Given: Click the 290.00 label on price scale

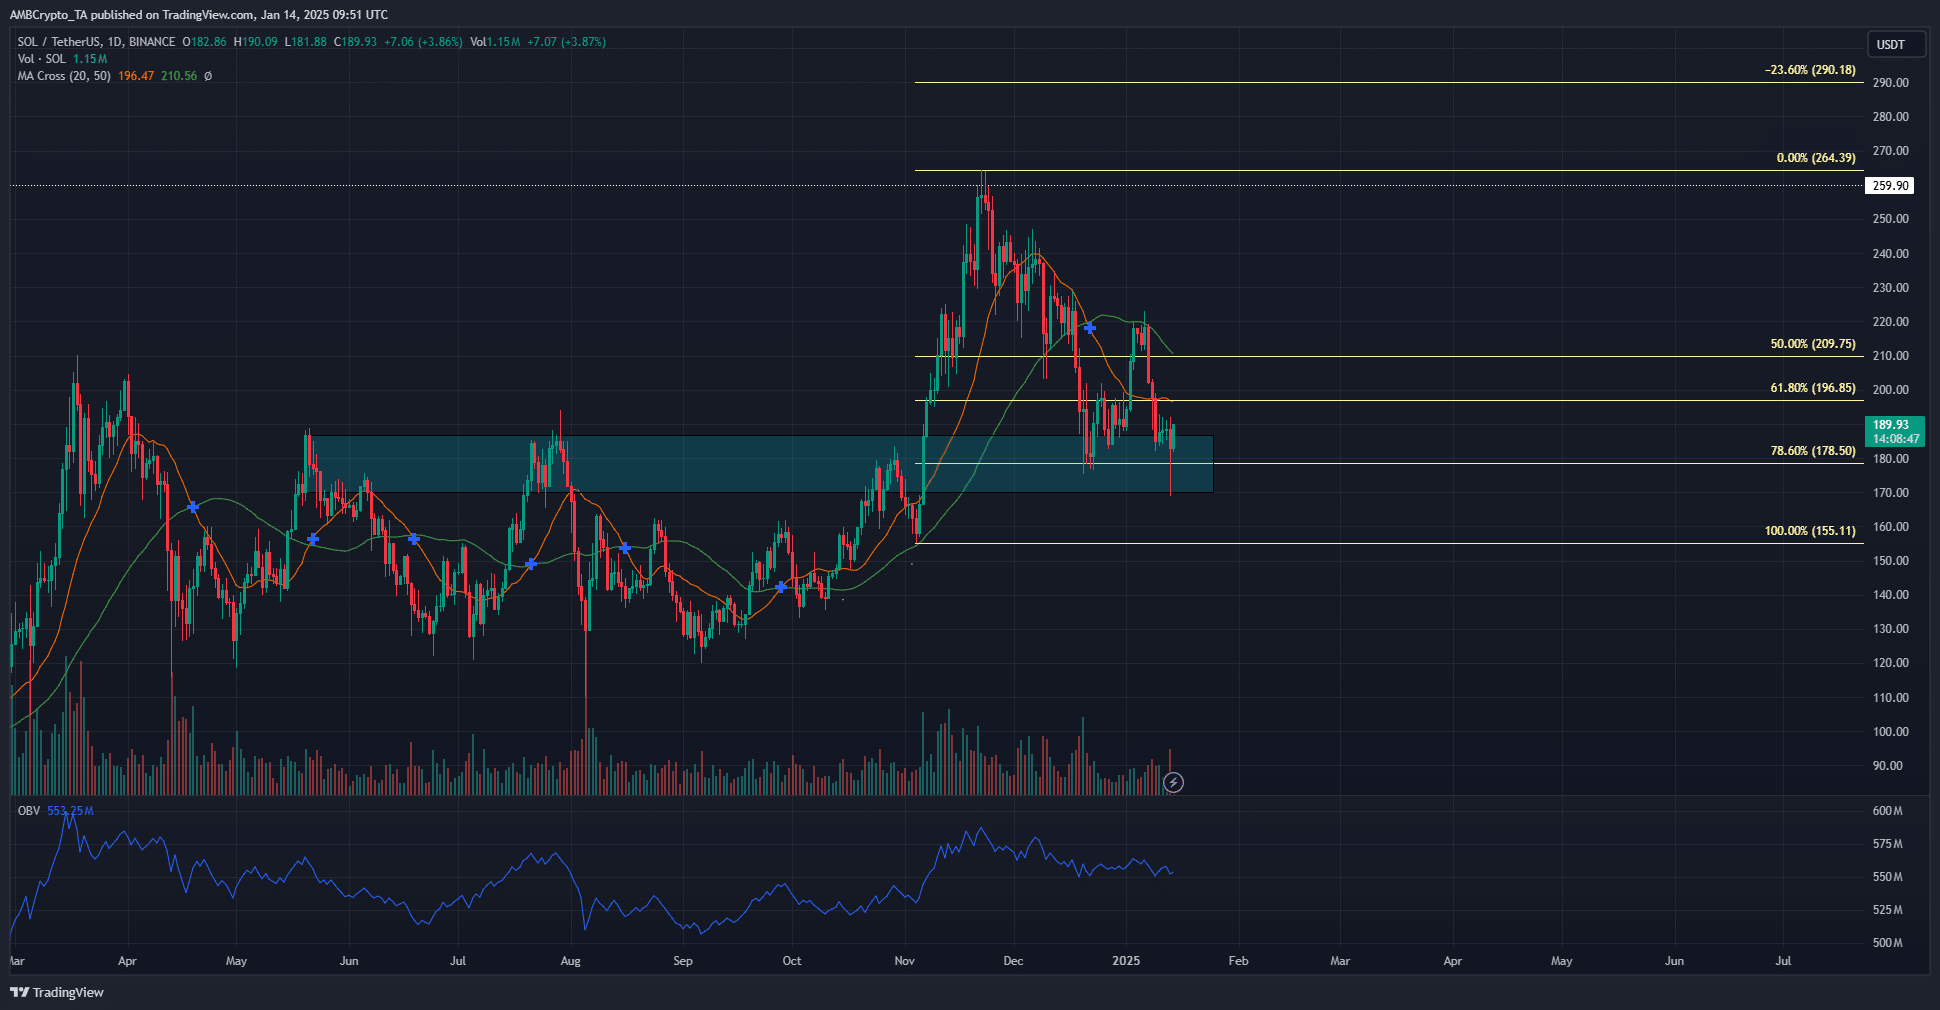Looking at the screenshot, I should (1891, 83).
